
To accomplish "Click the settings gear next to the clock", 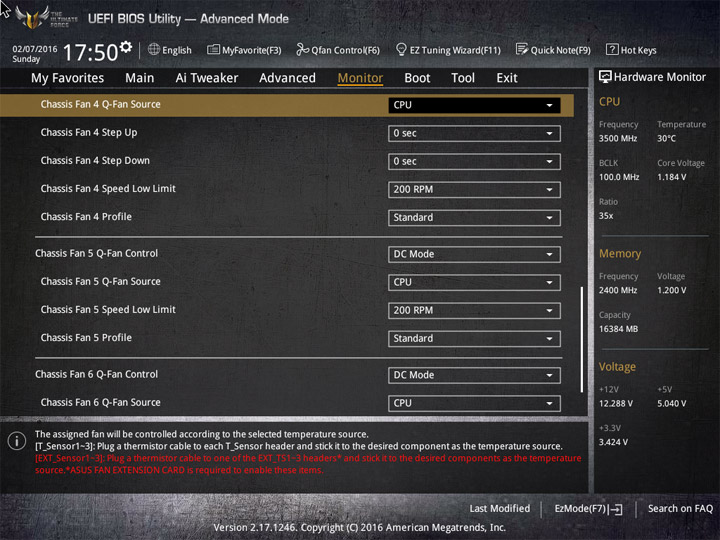I will pyautogui.click(x=126, y=47).
